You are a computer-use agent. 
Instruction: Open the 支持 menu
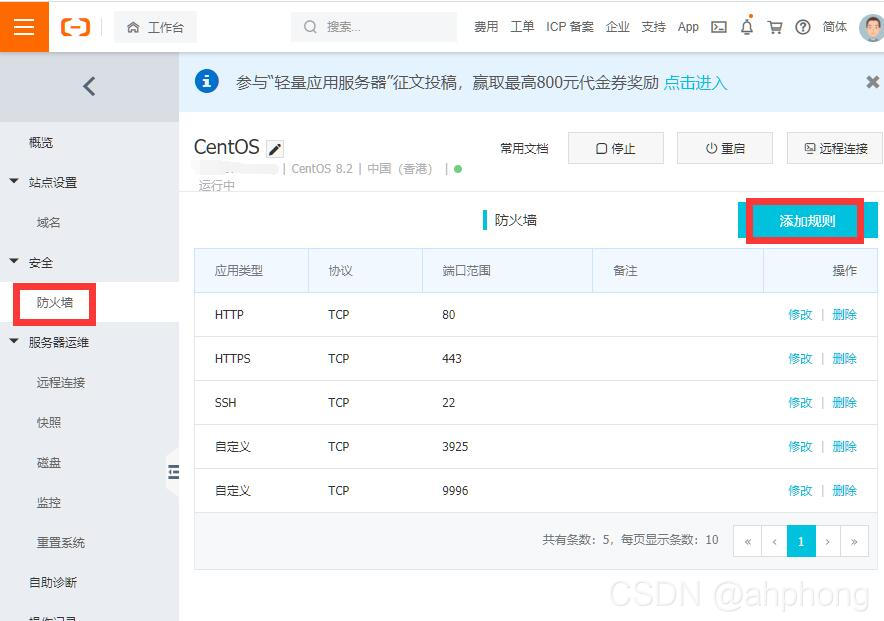click(x=653, y=26)
